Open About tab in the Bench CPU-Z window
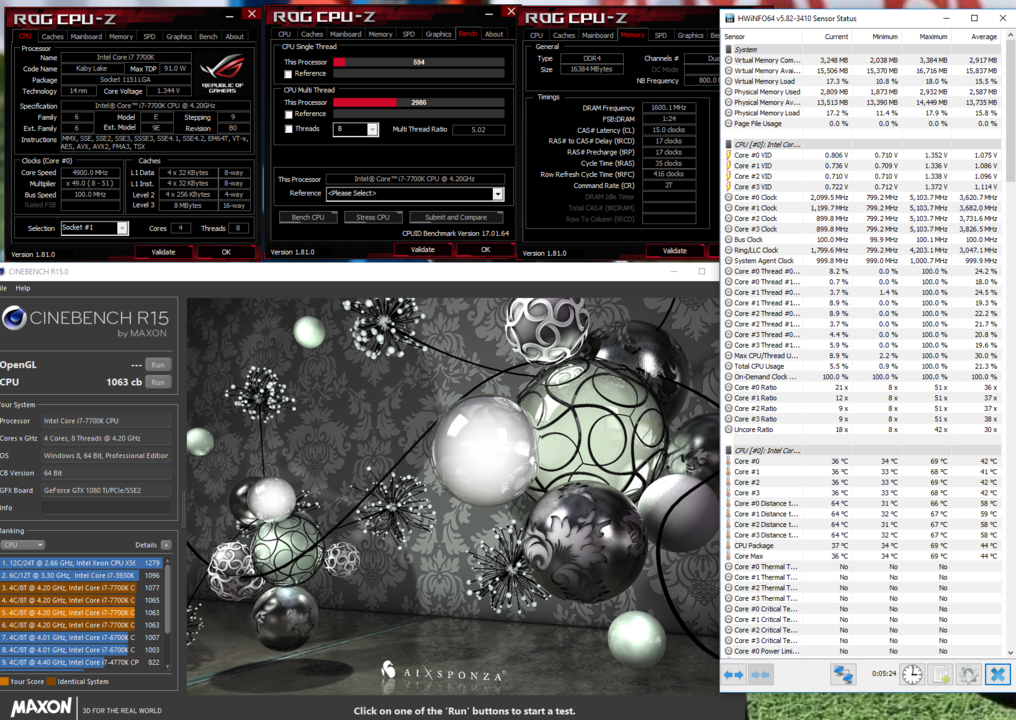Screen dimensions: 1016x720 tap(494, 34)
